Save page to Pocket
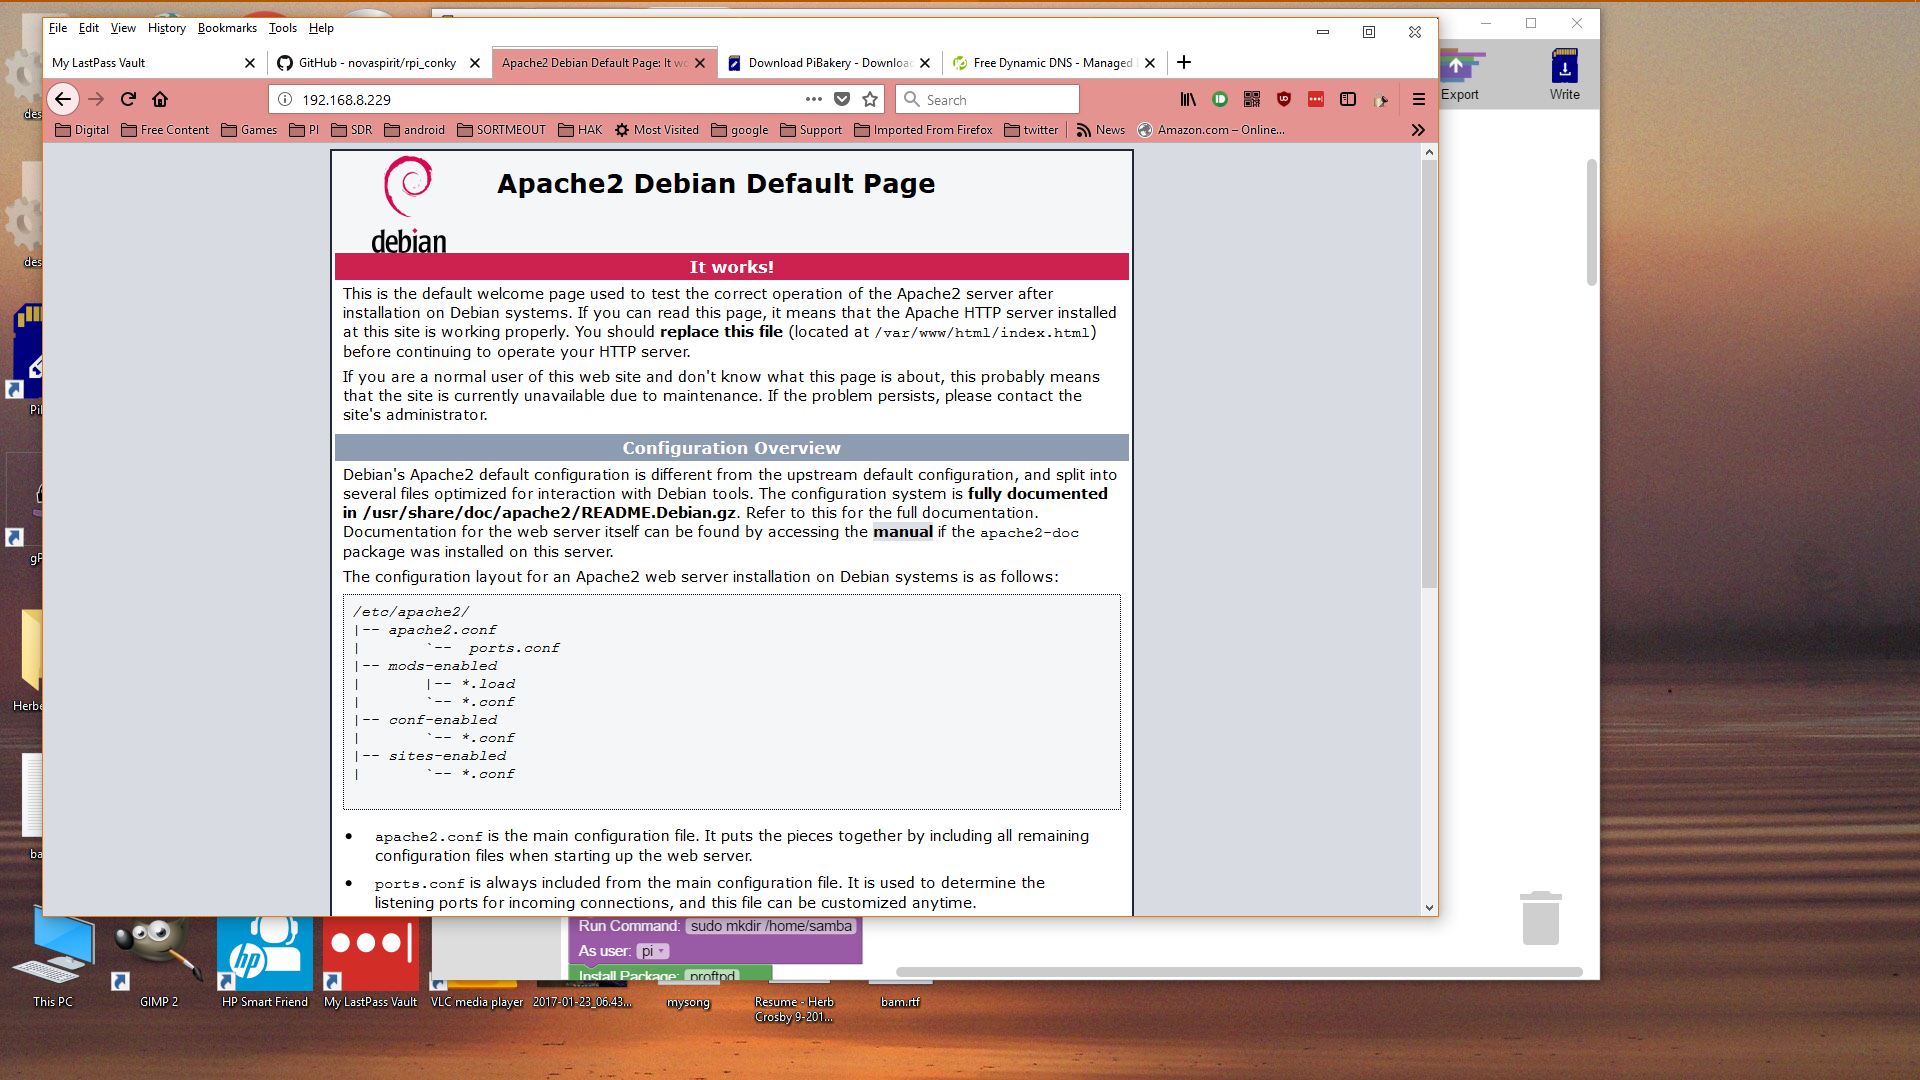The height and width of the screenshot is (1080, 1920). (x=842, y=99)
